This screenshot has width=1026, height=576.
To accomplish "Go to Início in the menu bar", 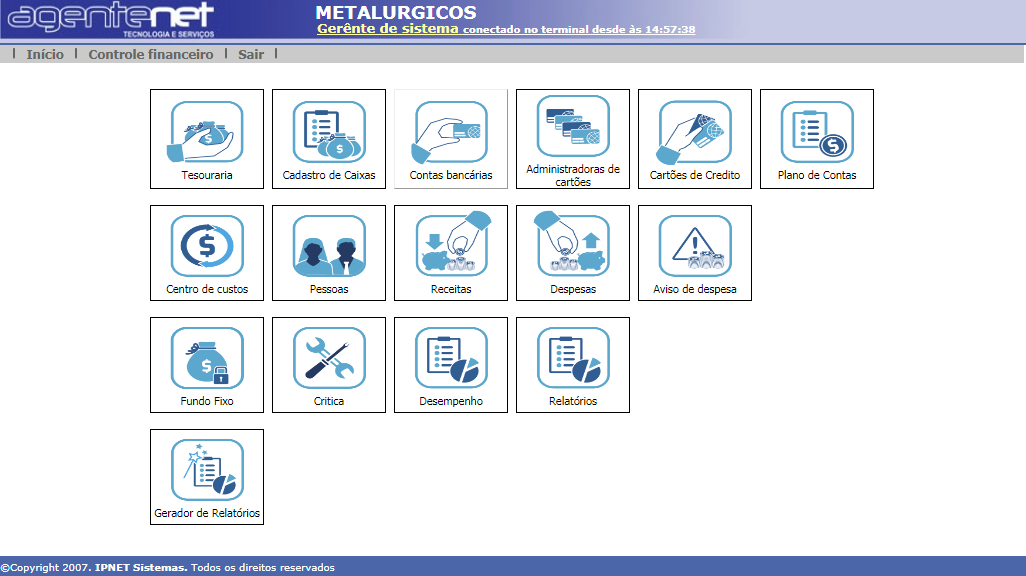I will coord(45,54).
